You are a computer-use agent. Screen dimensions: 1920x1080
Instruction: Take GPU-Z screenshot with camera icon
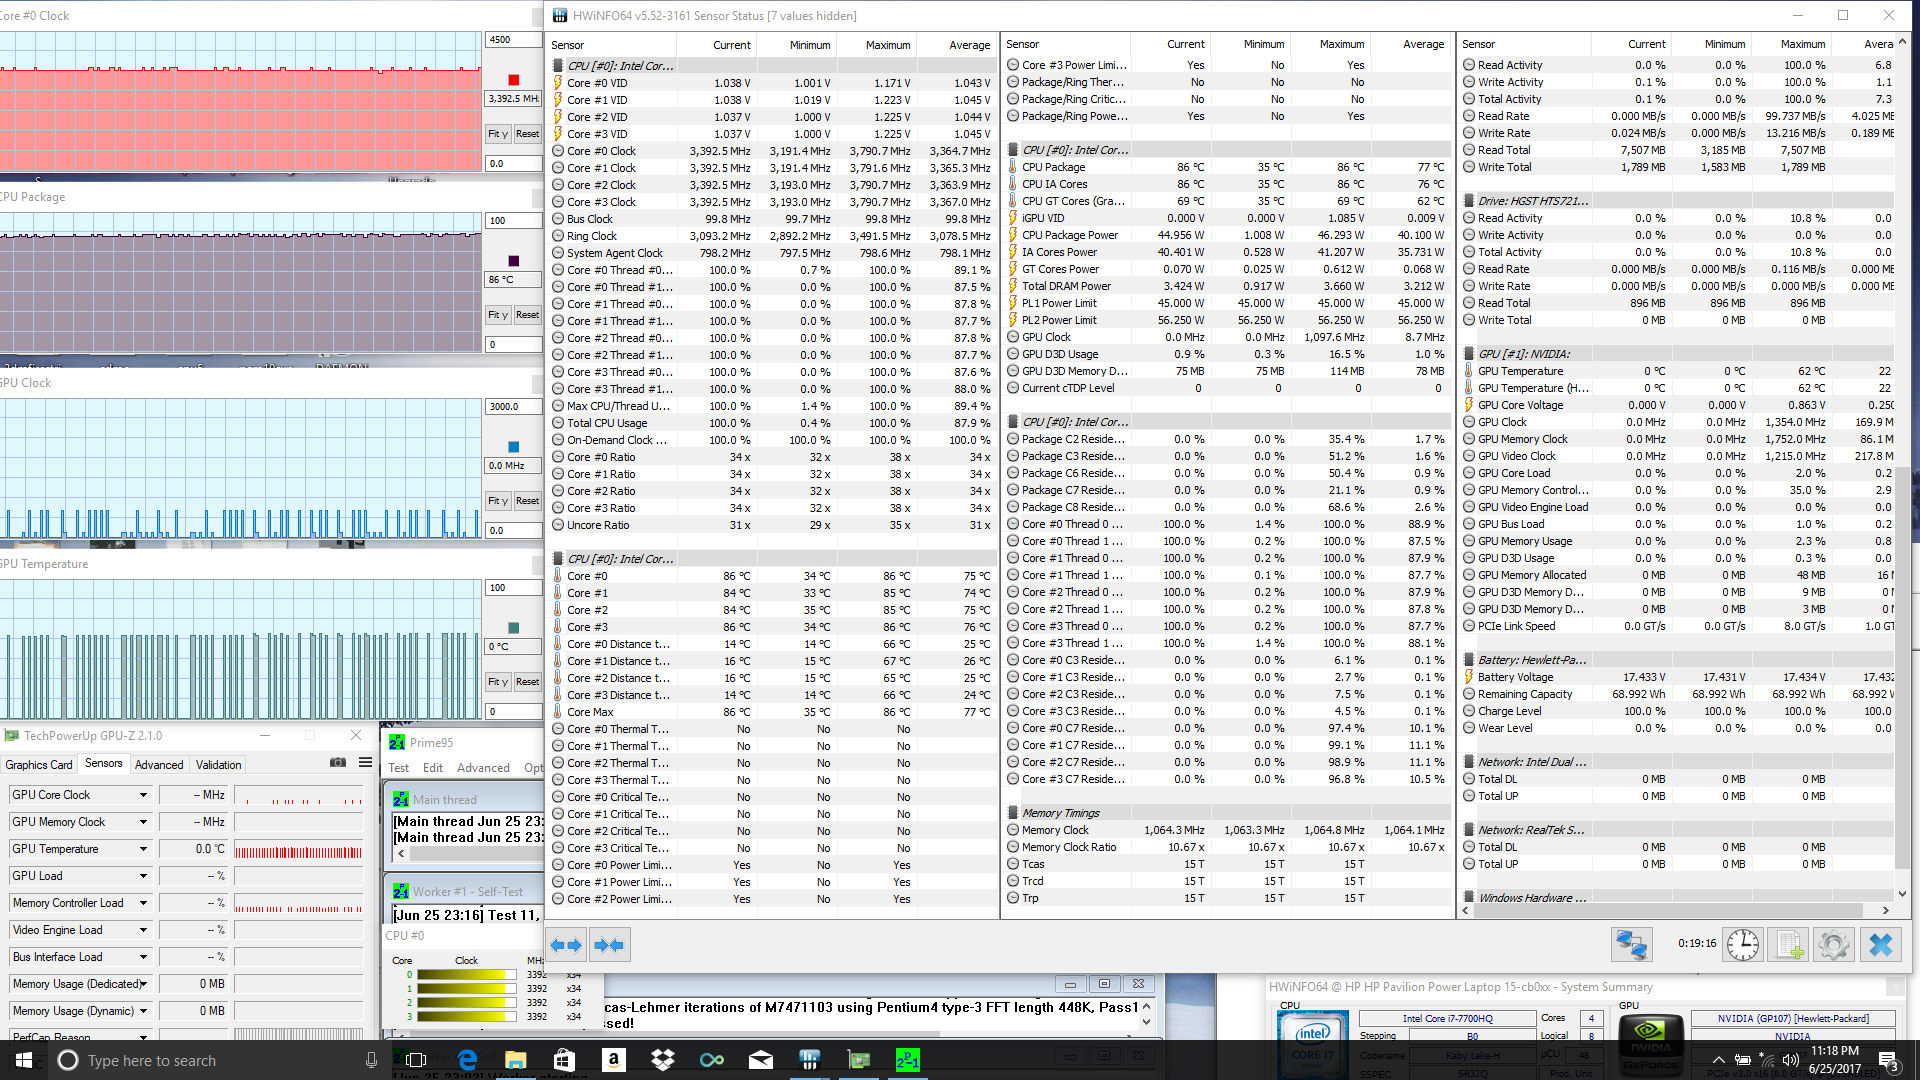tap(338, 763)
